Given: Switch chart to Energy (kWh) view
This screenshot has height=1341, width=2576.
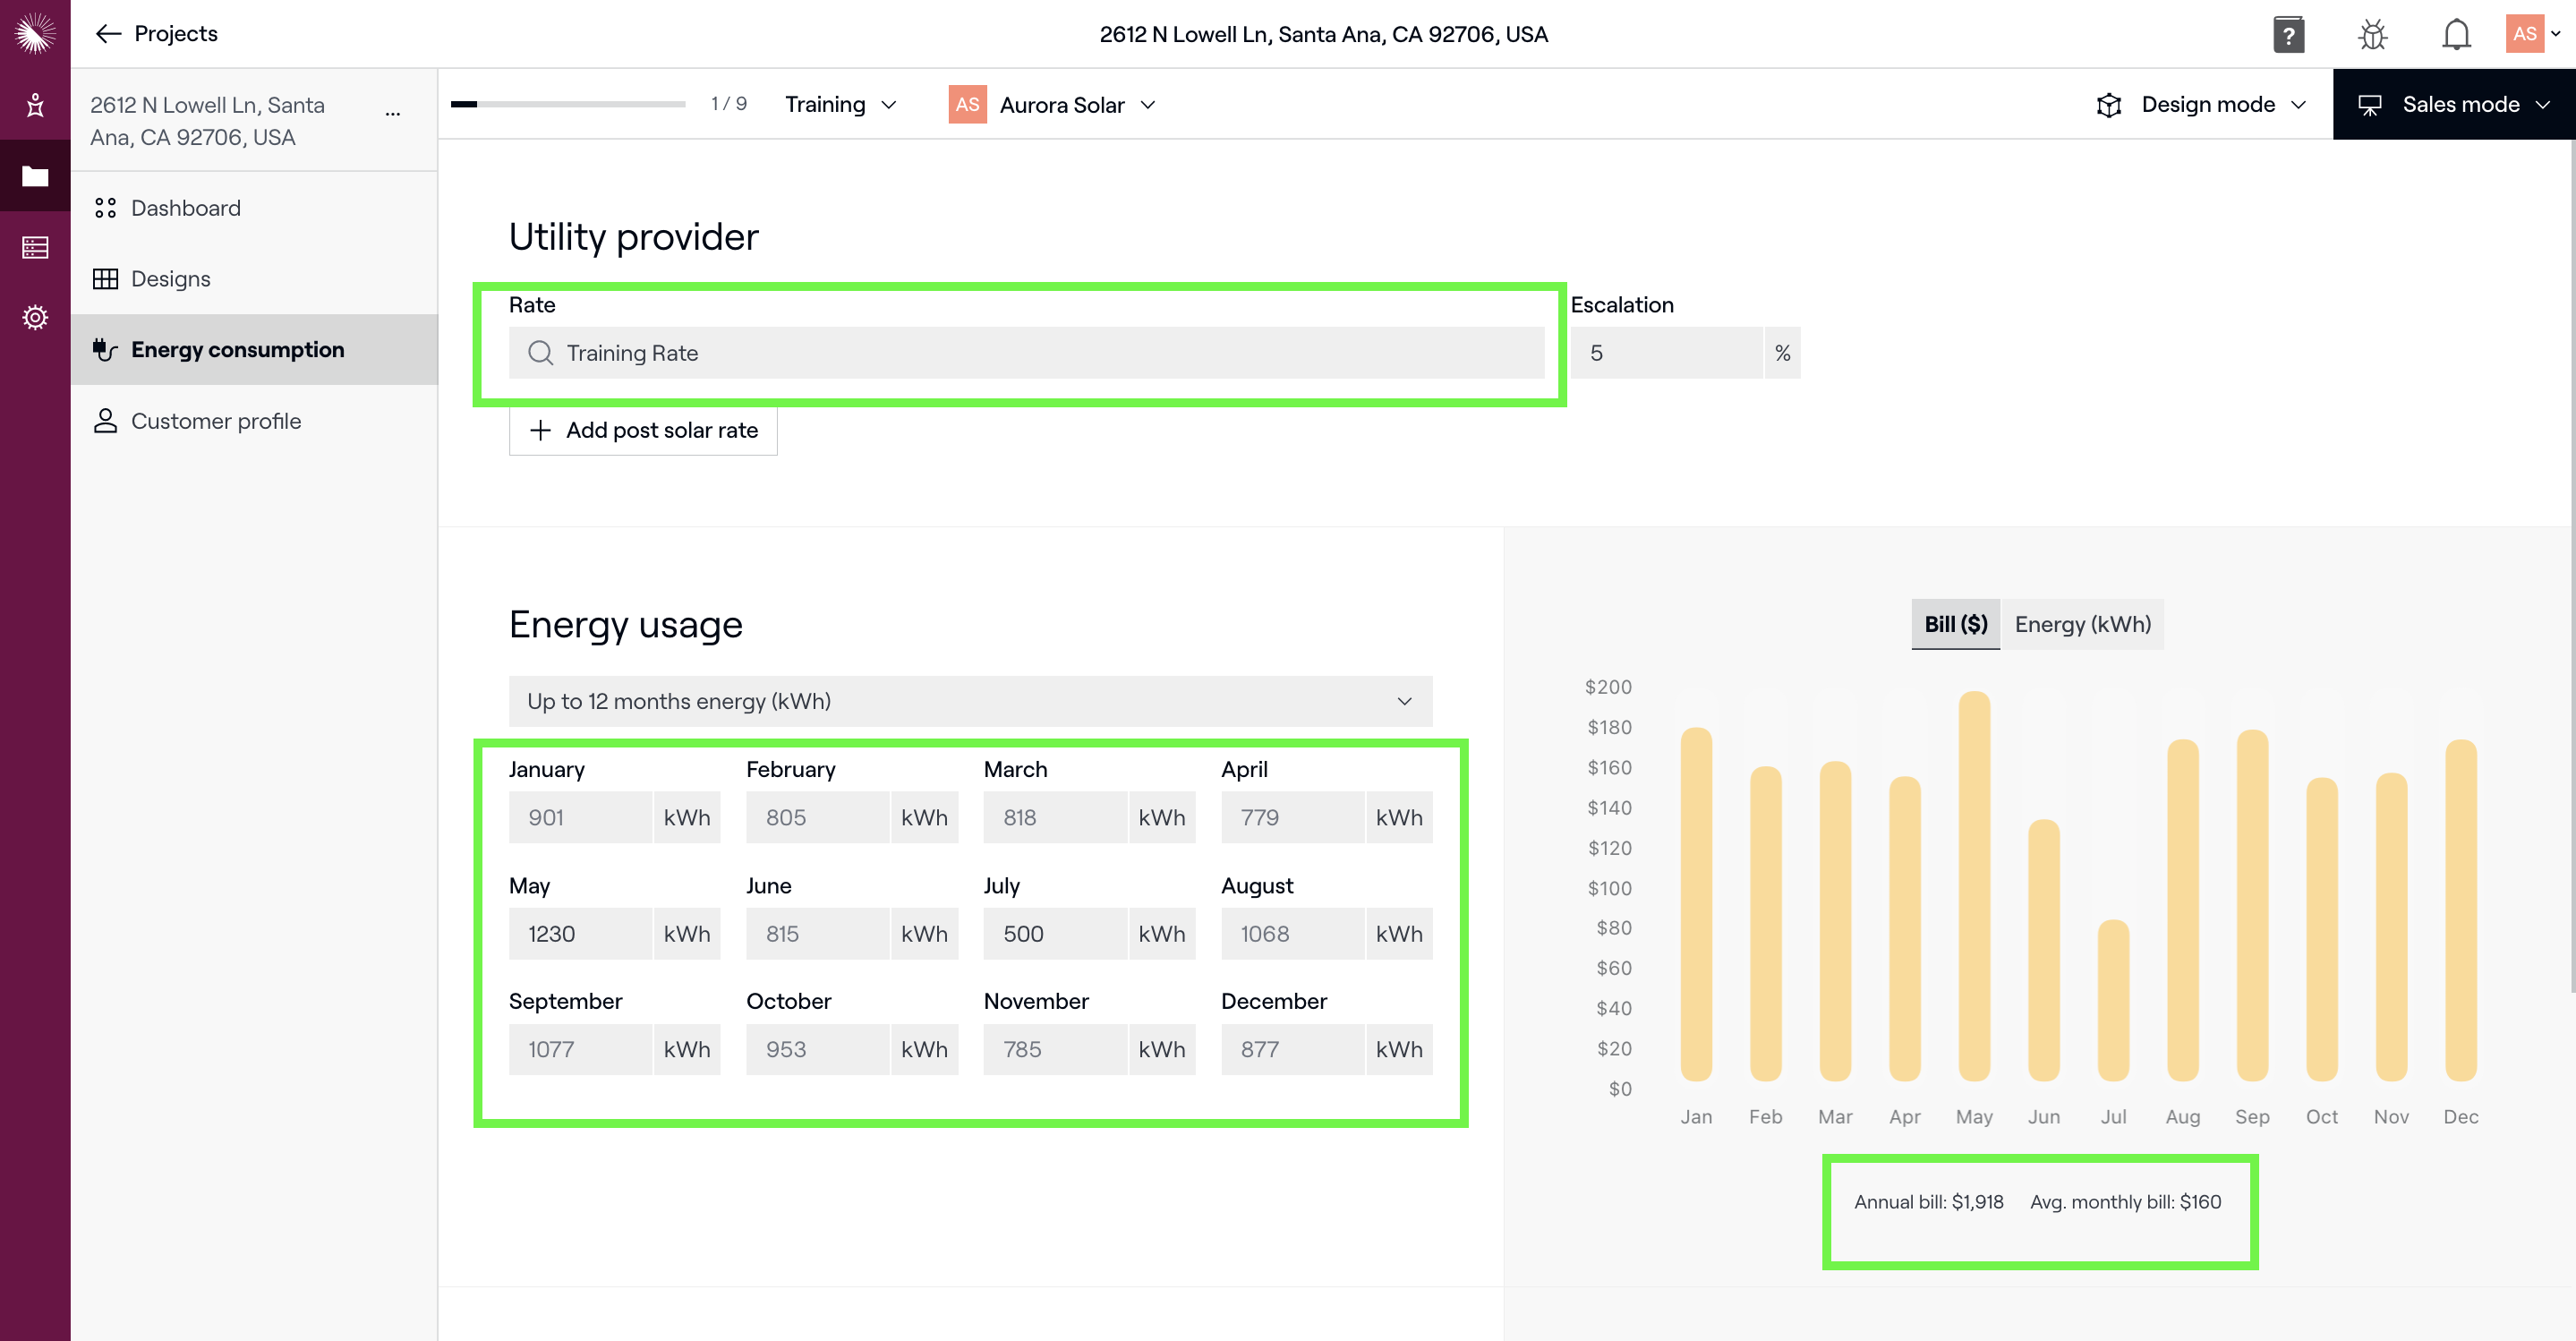Looking at the screenshot, I should point(2082,624).
